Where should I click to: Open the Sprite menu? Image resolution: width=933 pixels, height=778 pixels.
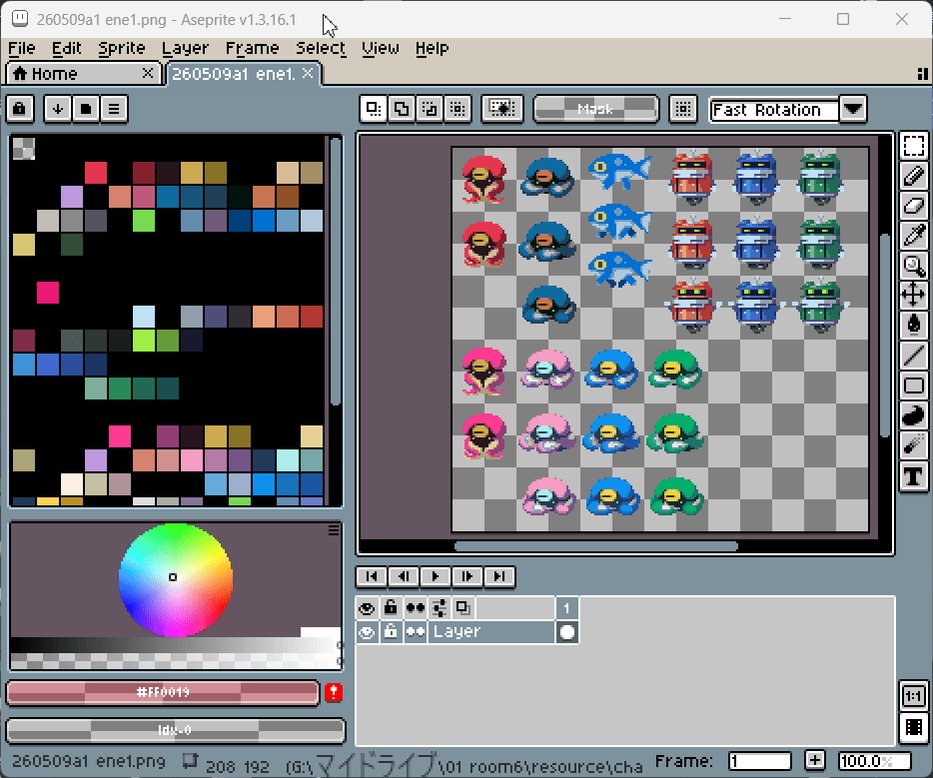coord(122,48)
